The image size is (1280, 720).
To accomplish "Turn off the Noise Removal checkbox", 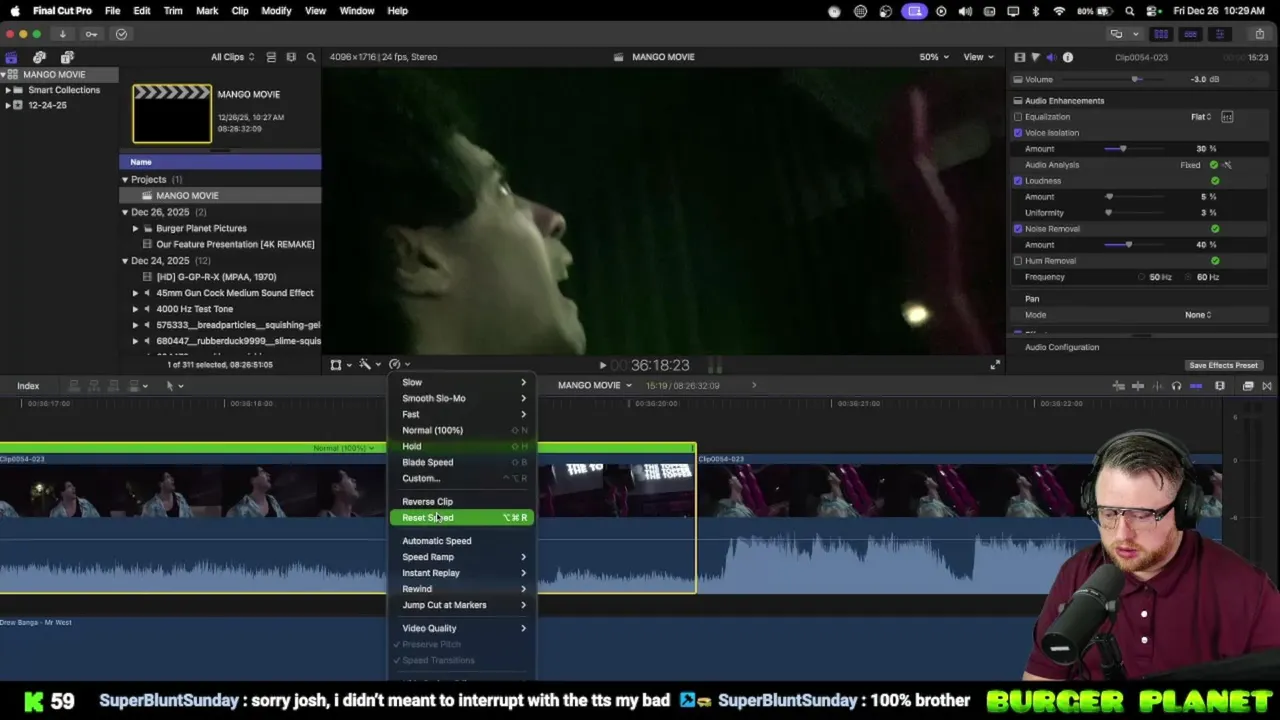I will click(1018, 229).
